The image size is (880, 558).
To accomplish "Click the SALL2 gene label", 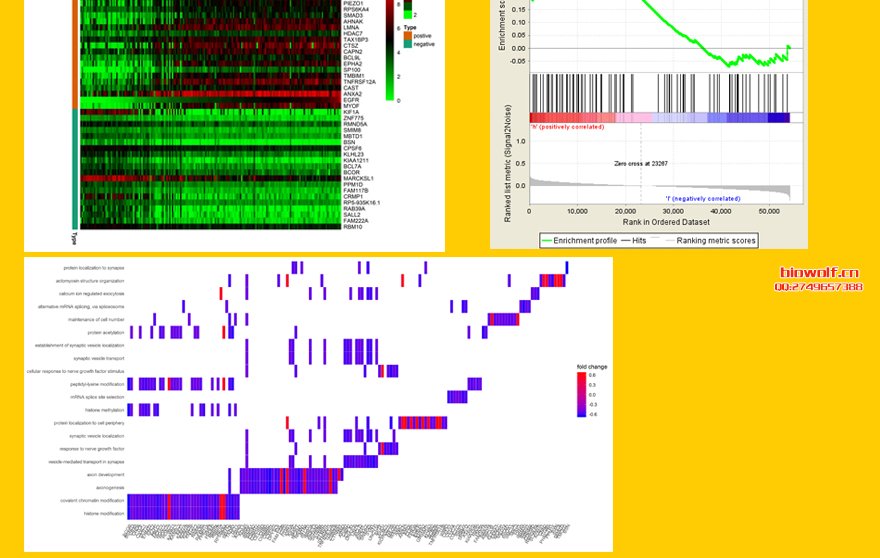I will click(x=352, y=215).
